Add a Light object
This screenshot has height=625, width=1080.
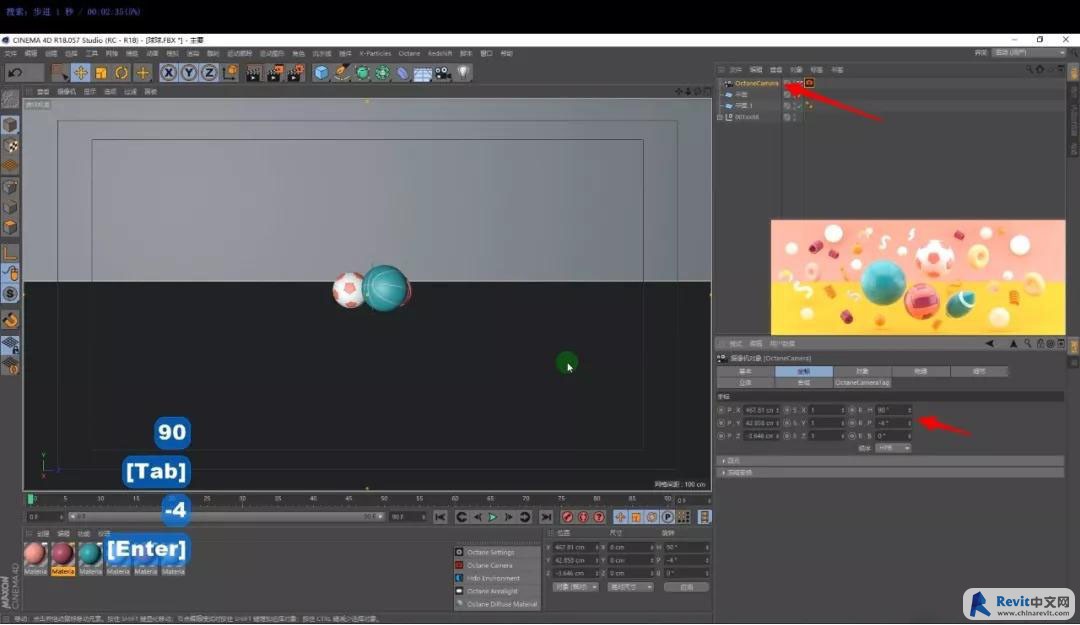[x=464, y=72]
